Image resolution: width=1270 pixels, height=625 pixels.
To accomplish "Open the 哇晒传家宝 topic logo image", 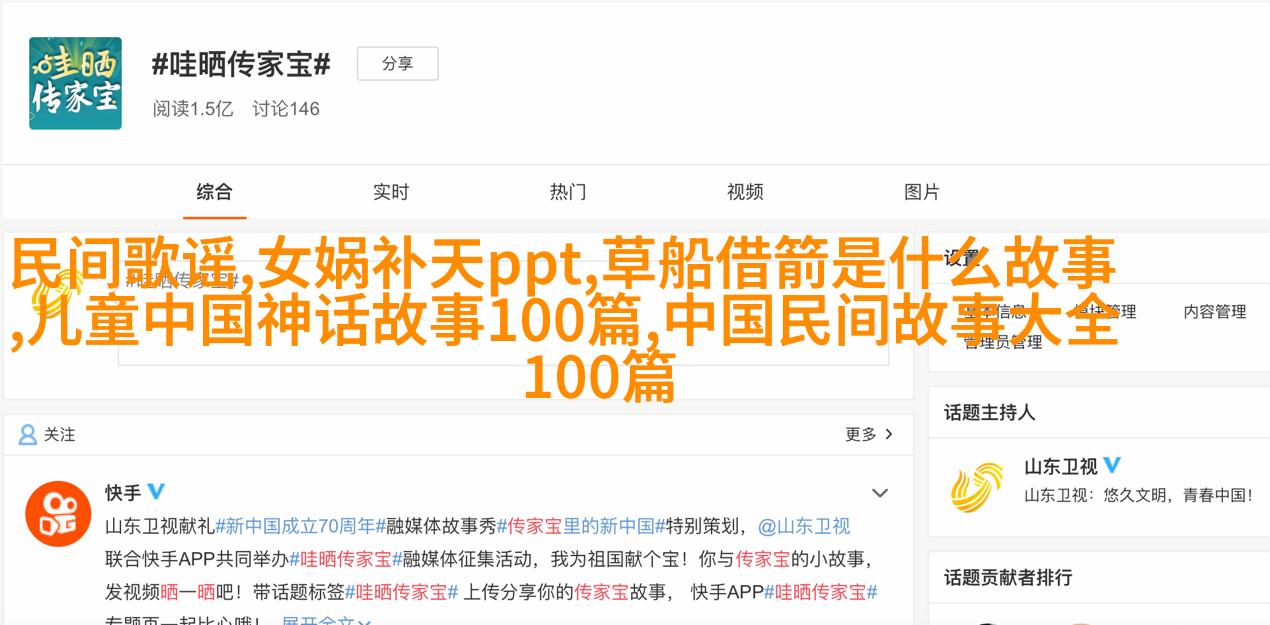I will [x=75, y=83].
